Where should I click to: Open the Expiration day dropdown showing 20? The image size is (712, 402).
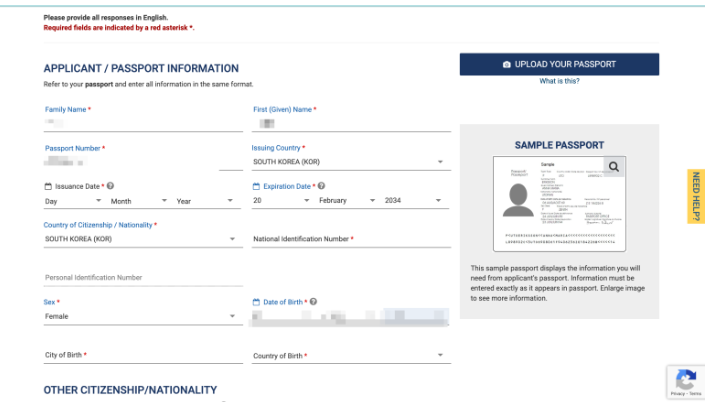click(281, 200)
